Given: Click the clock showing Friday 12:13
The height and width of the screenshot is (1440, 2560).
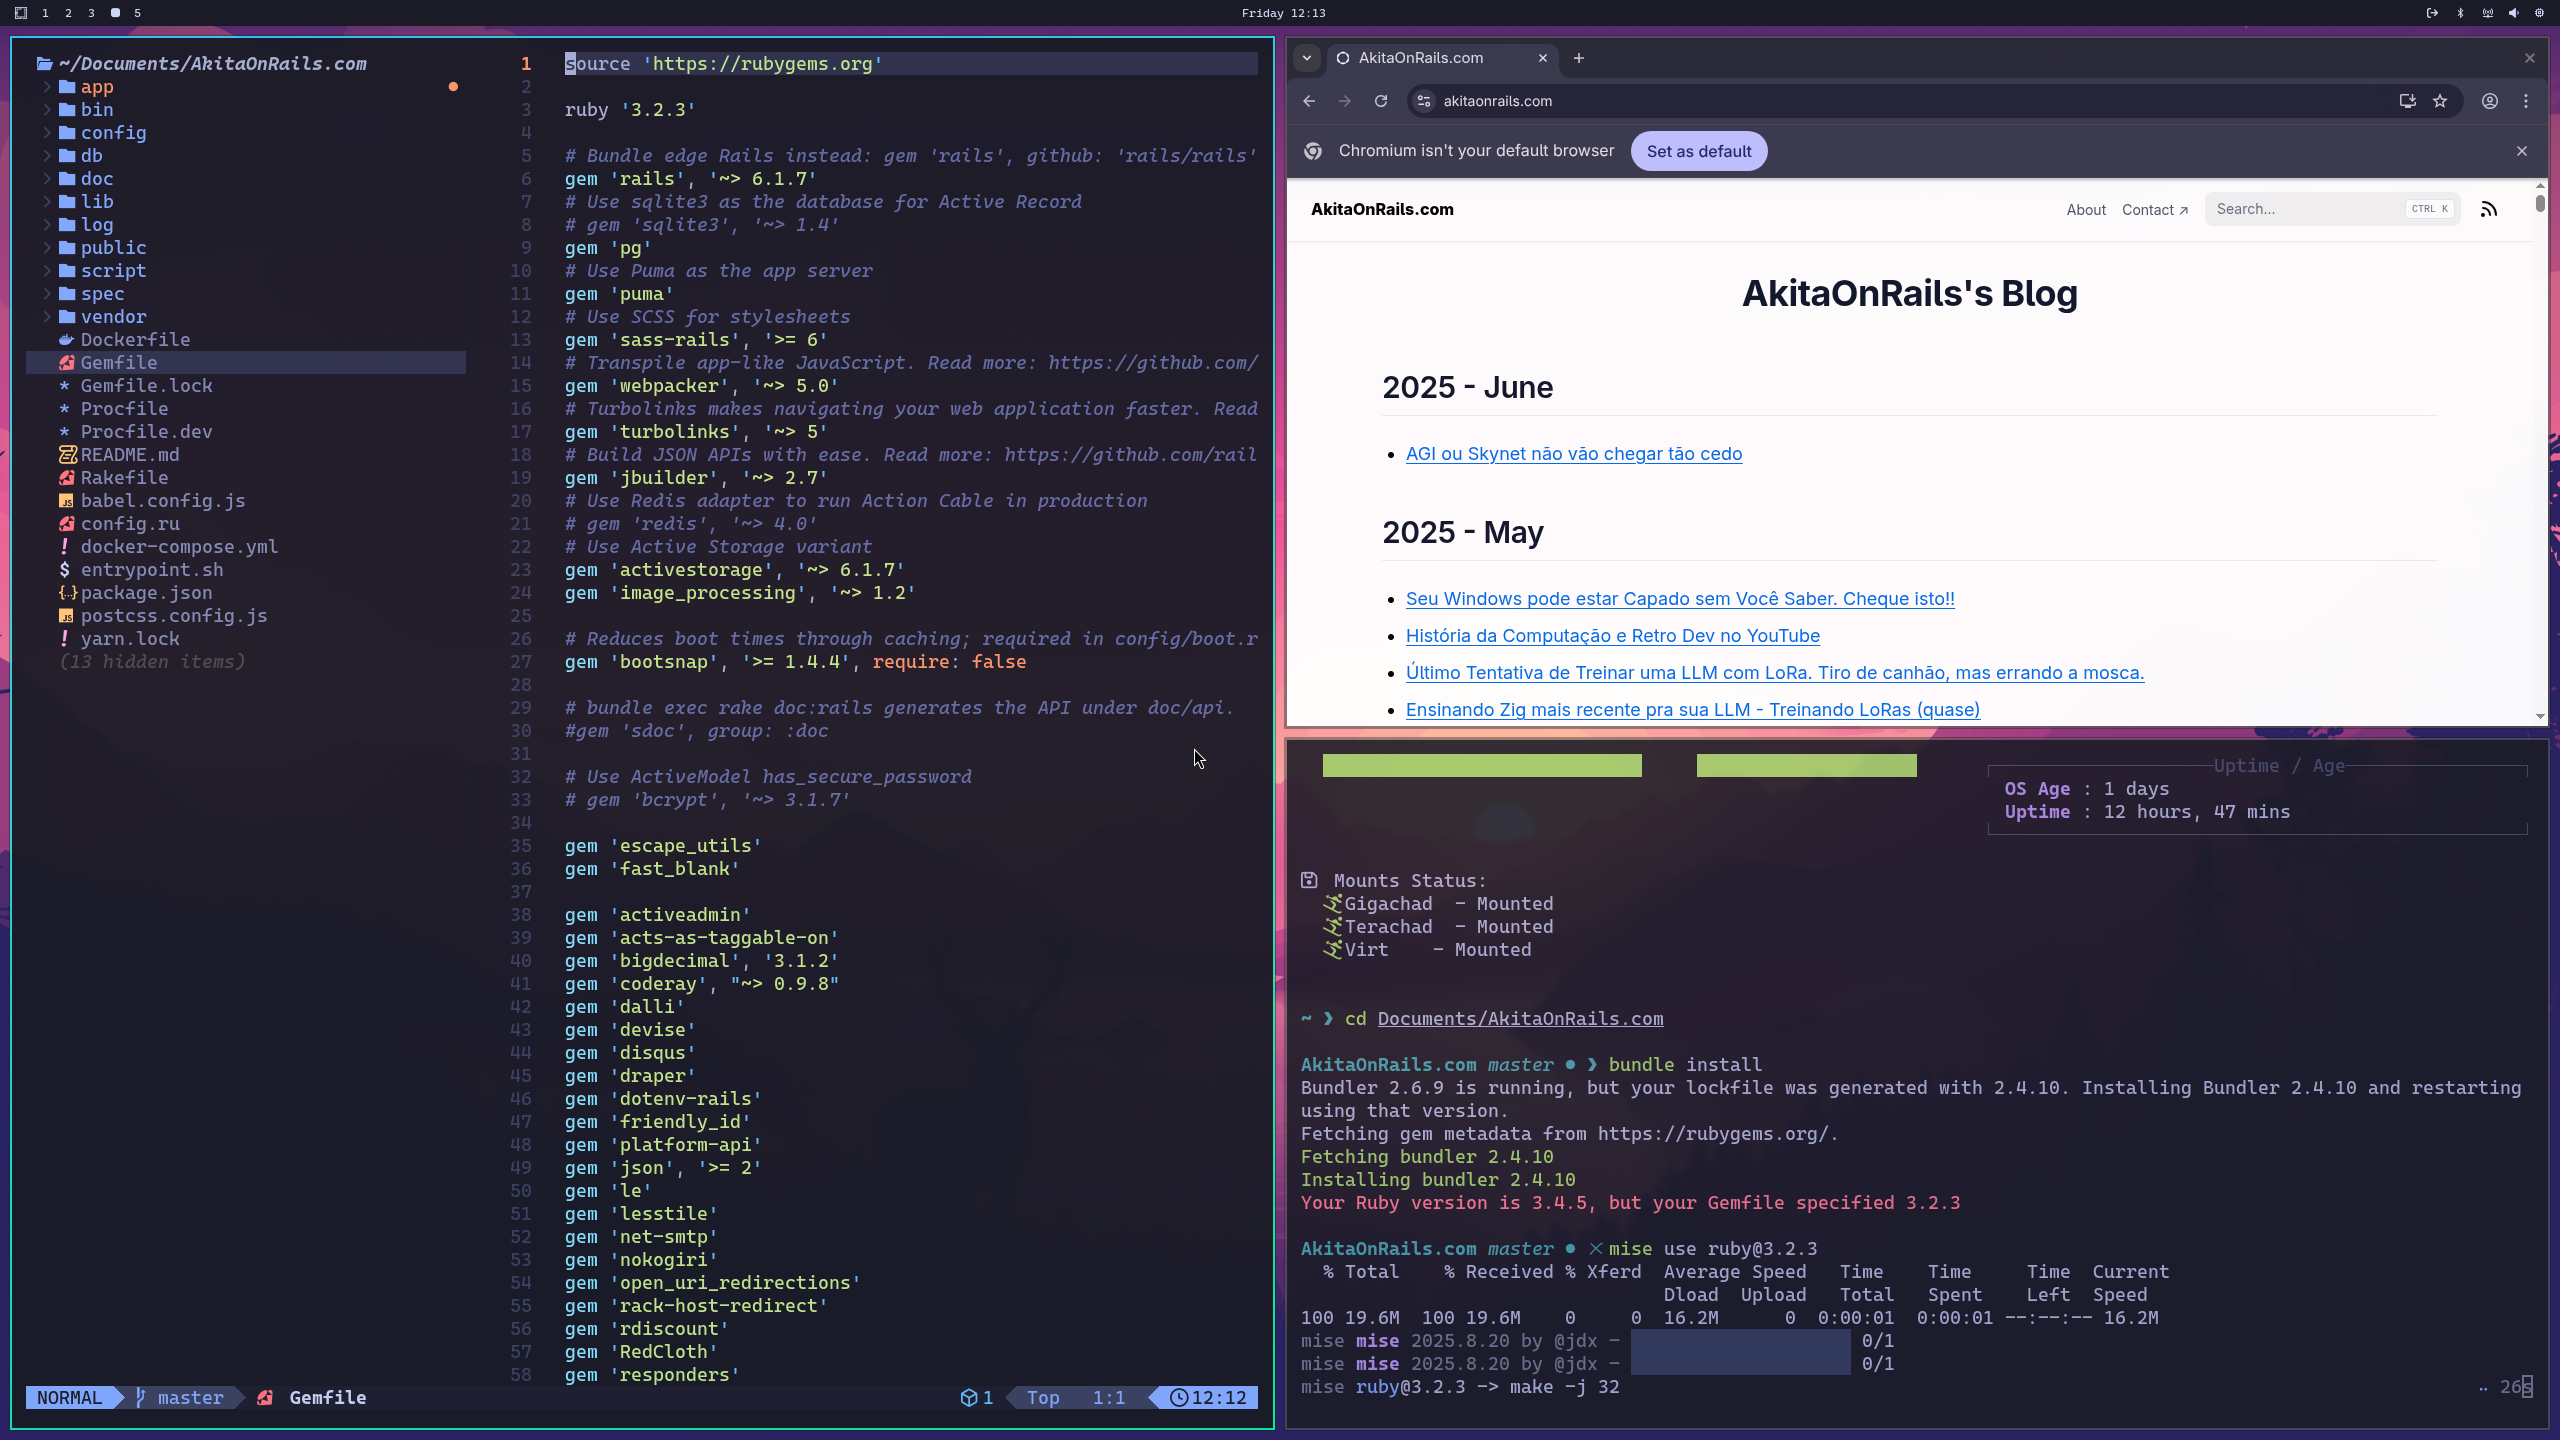Looking at the screenshot, I should (1283, 13).
